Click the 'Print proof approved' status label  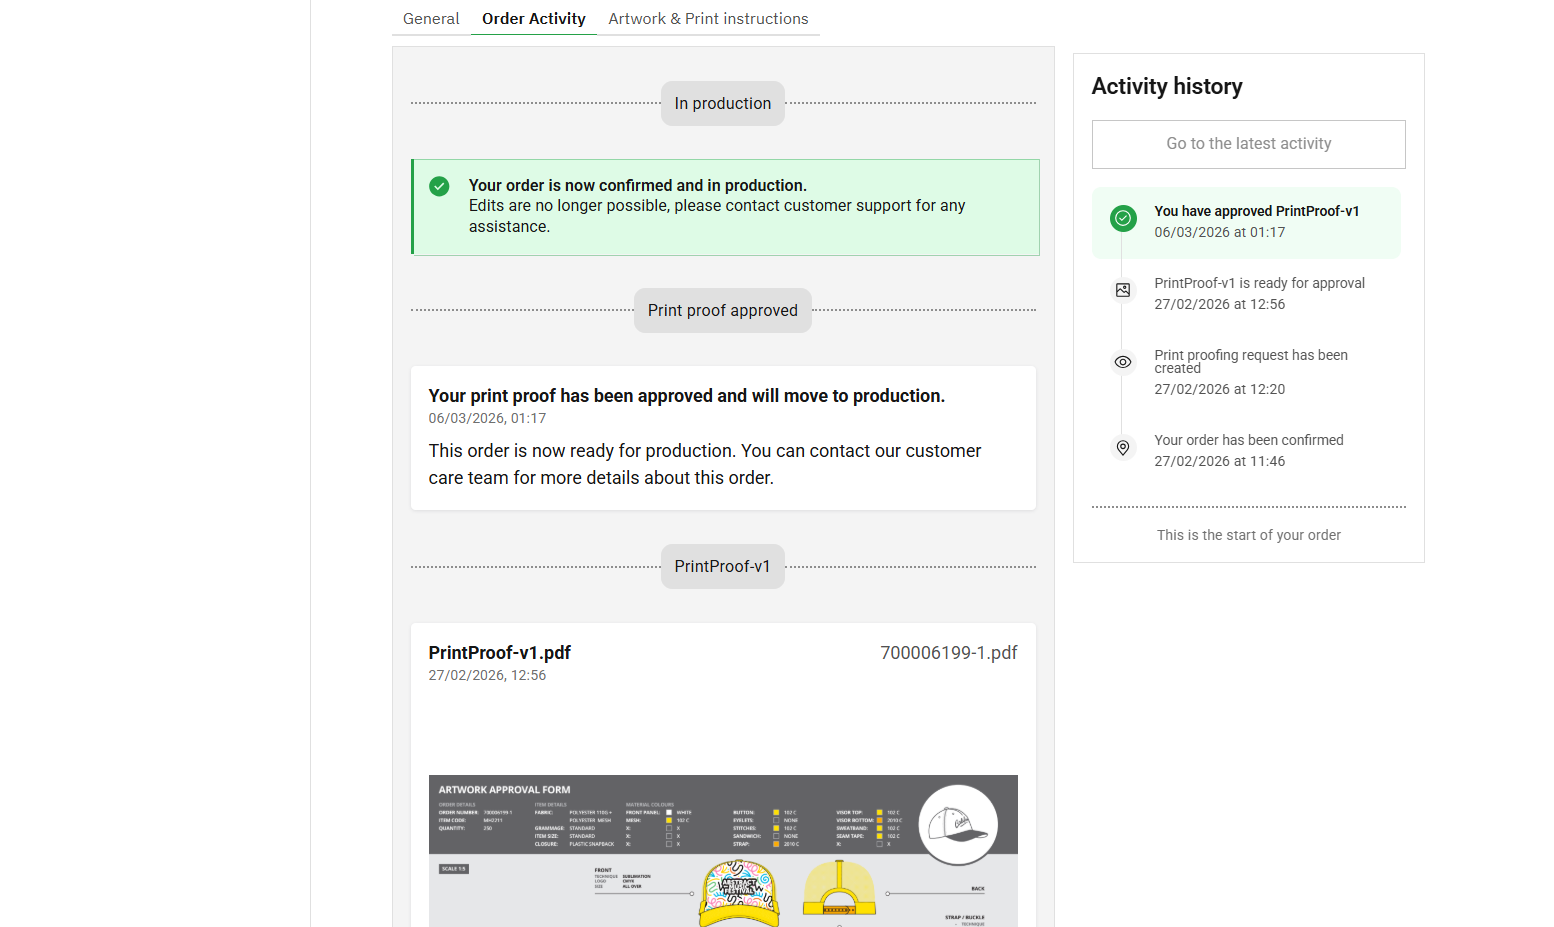click(723, 311)
